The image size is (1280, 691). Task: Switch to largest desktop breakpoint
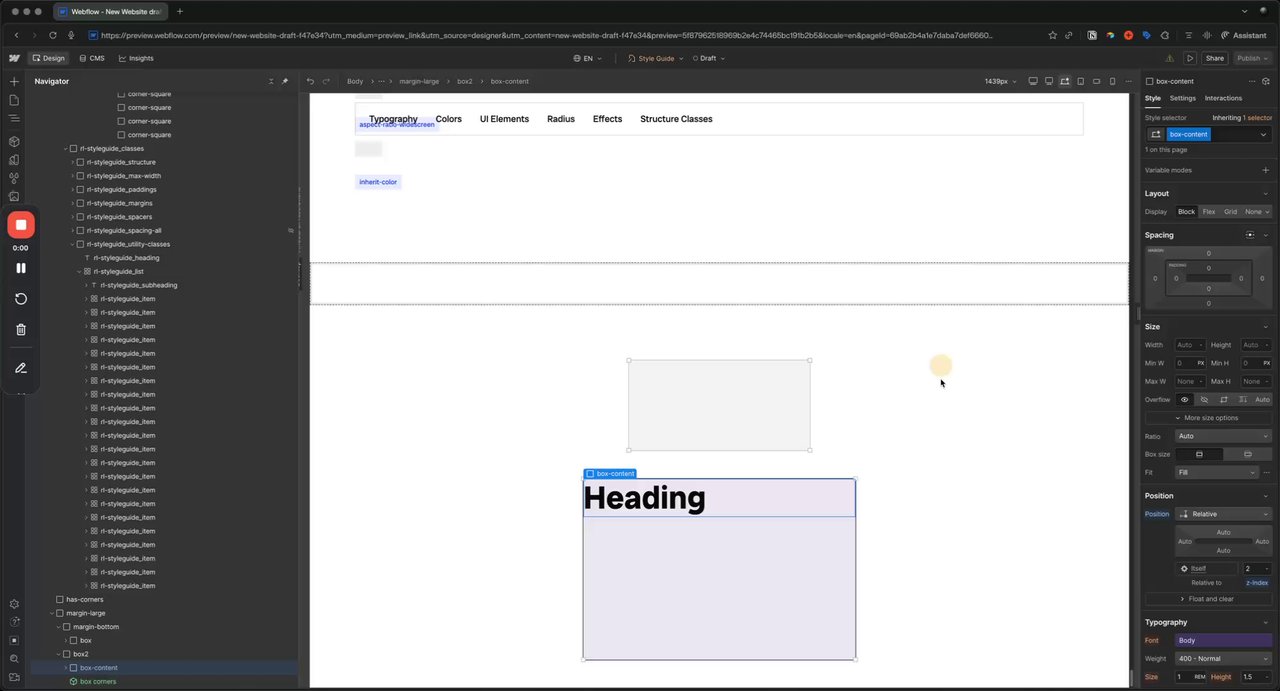tap(1033, 81)
